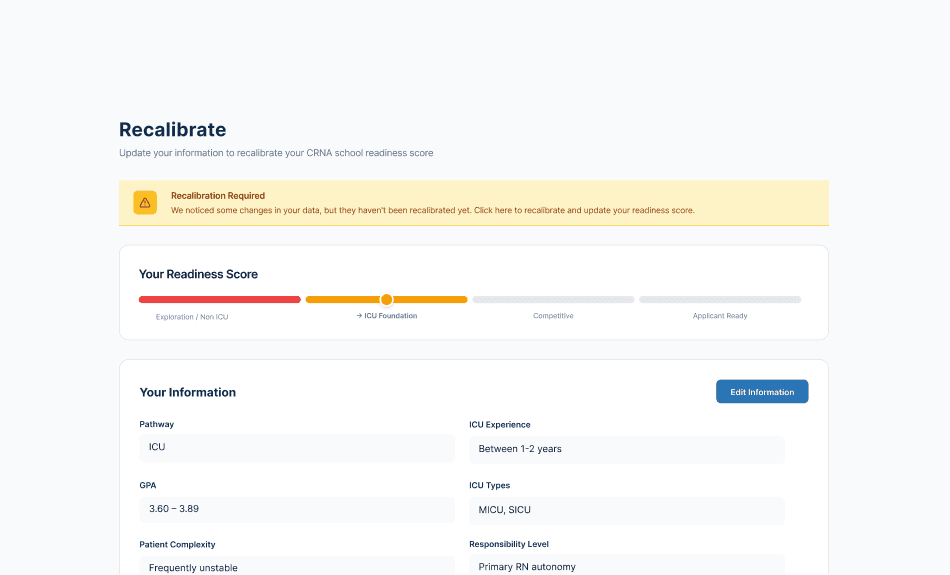Screen dimensions: 950x575
Task: Click the Responsibility Level field 'Primary RN autonomy'
Action: 626,565
